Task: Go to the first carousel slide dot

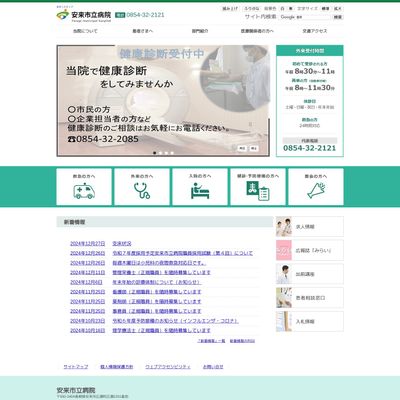Action: (154, 153)
